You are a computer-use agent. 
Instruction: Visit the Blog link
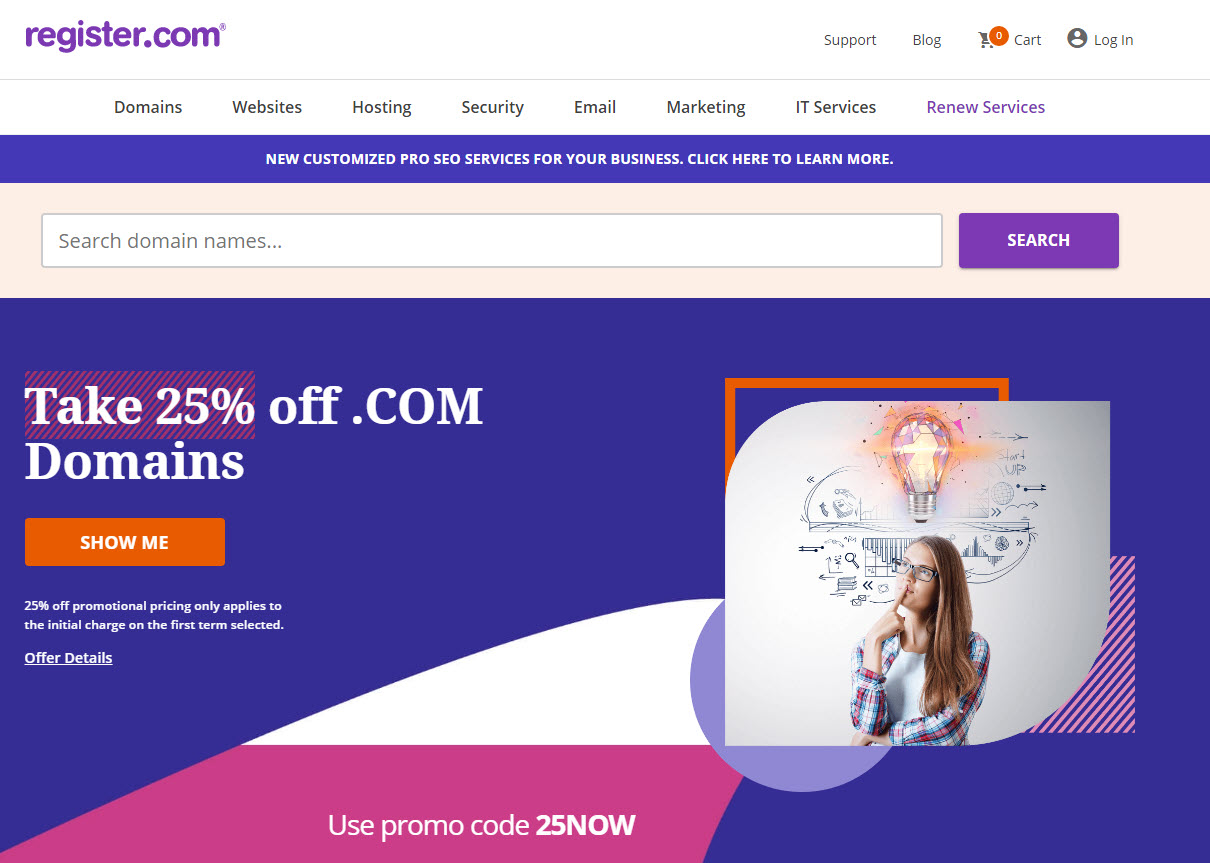[x=927, y=40]
